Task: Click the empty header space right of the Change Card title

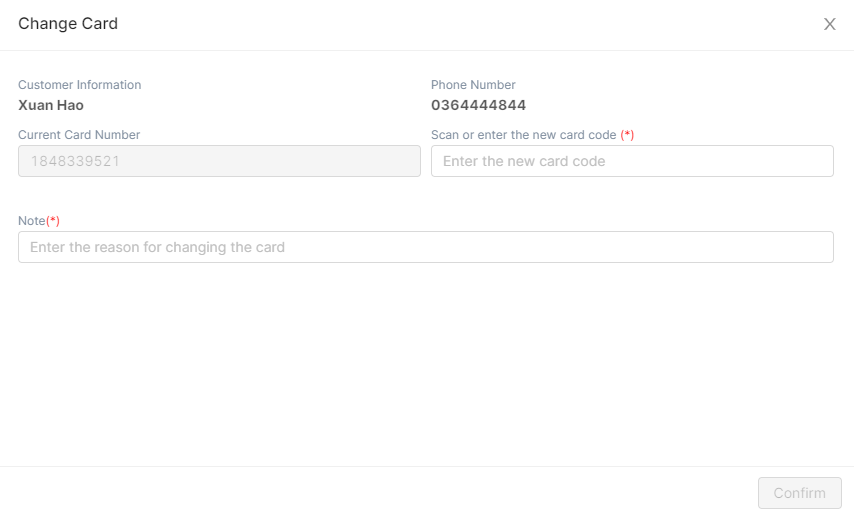Action: (450, 24)
